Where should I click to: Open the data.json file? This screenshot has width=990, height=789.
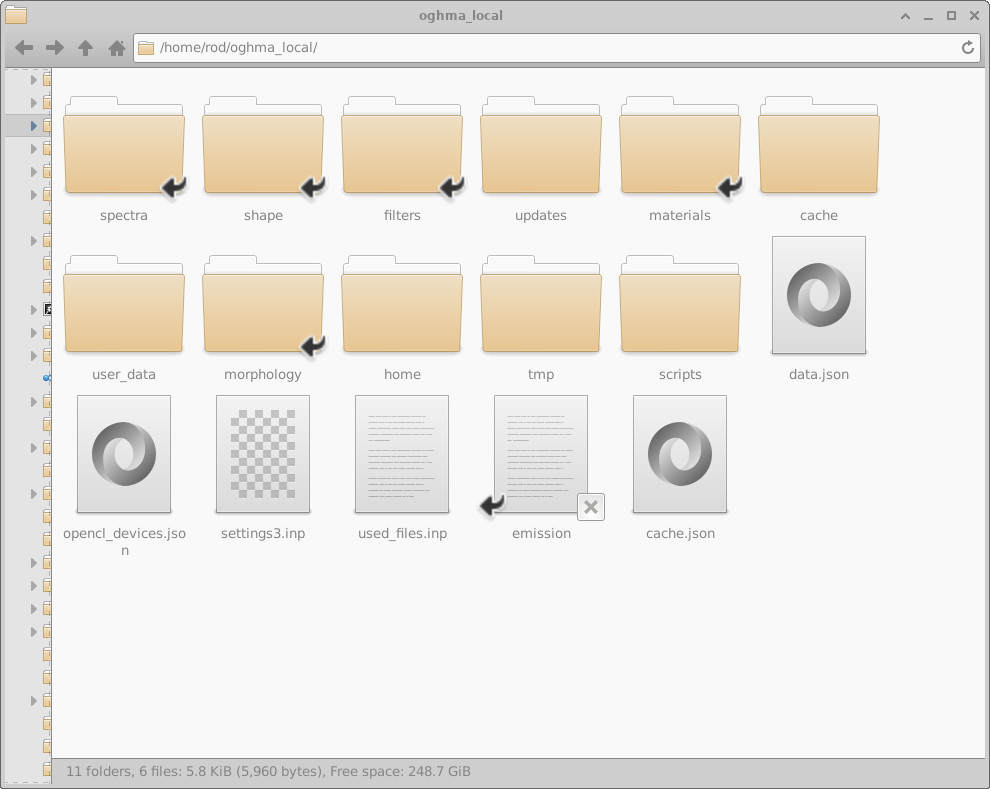tap(818, 294)
